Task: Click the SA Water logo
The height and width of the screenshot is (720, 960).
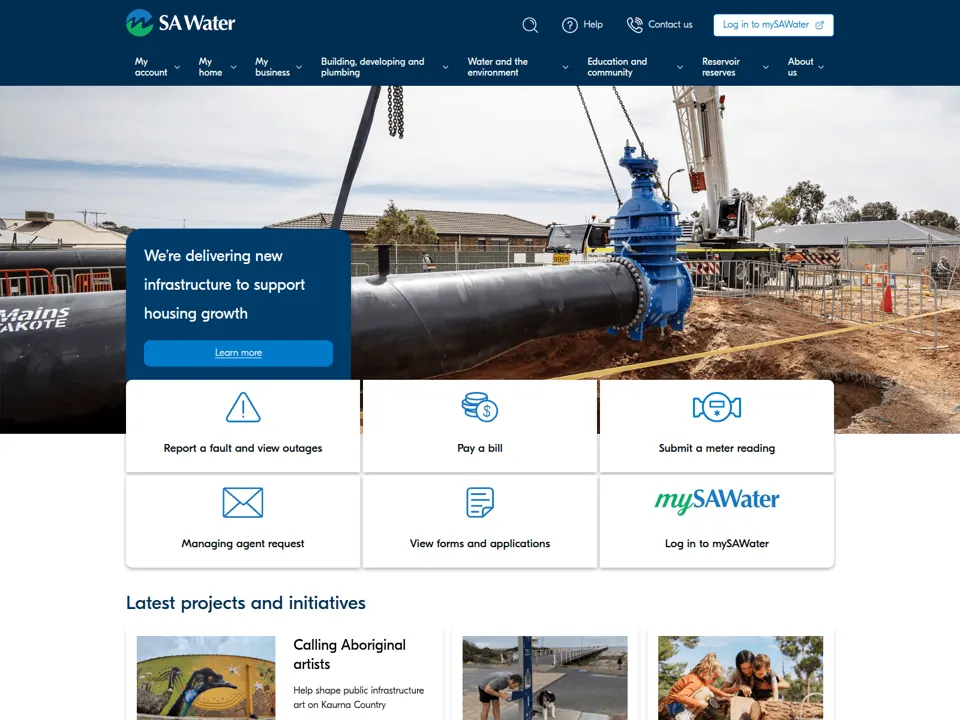Action: tap(180, 23)
